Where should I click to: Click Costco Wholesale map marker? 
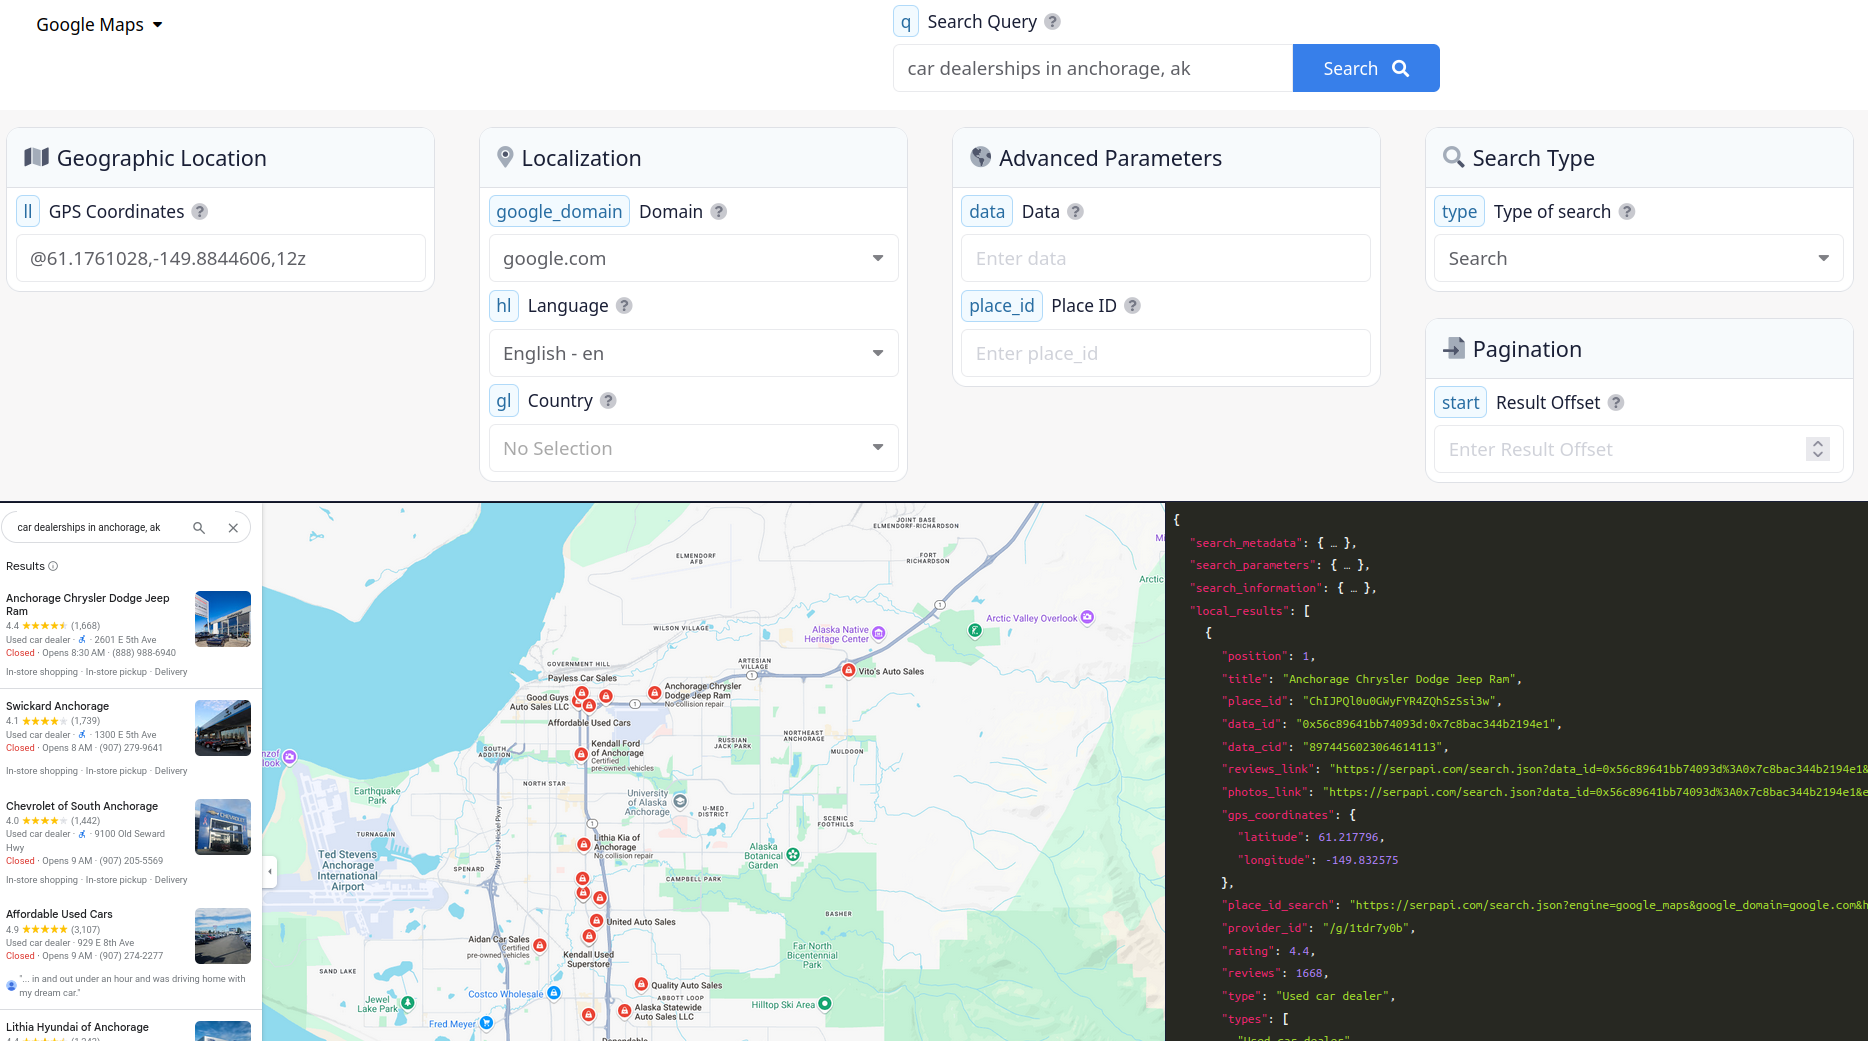(554, 993)
